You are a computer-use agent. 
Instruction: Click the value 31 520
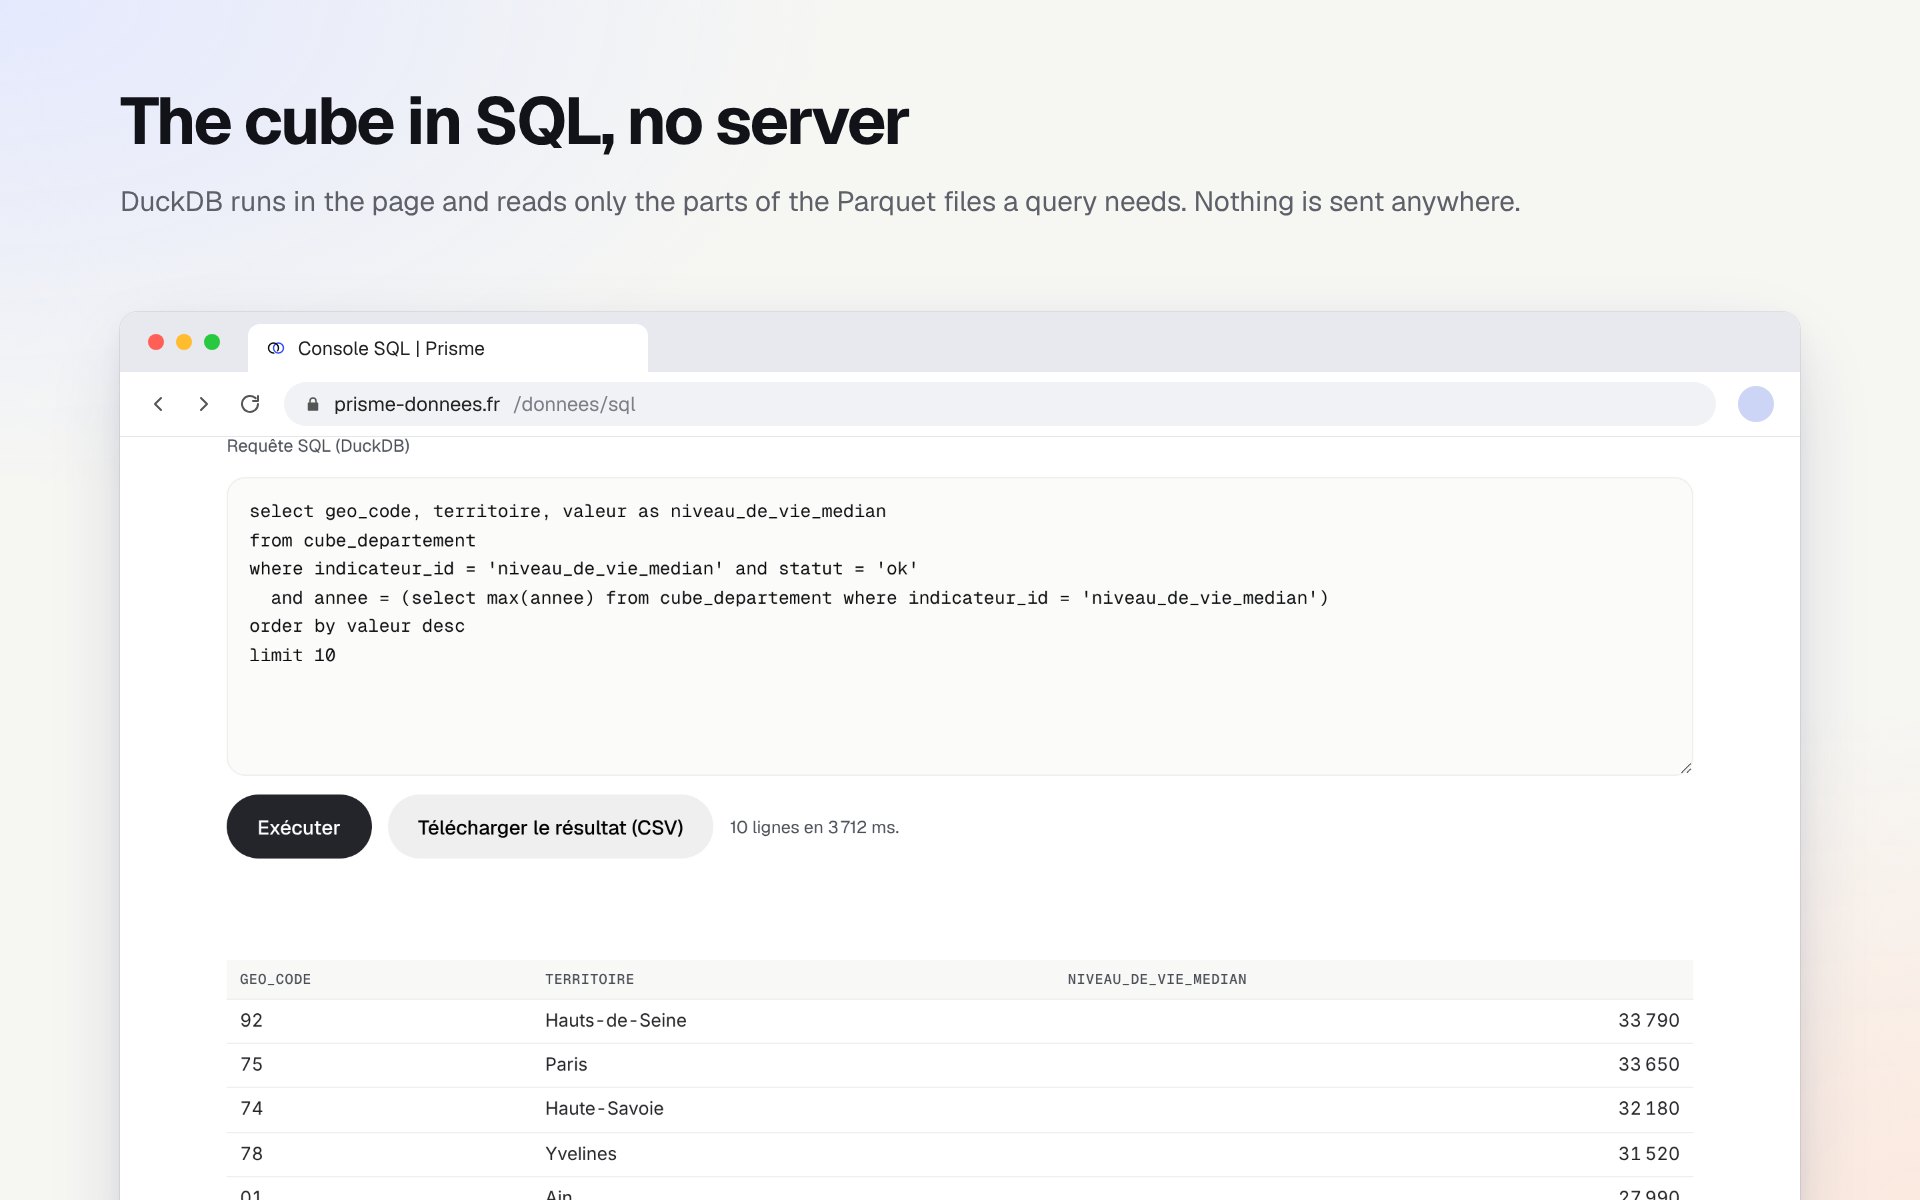(1648, 1153)
